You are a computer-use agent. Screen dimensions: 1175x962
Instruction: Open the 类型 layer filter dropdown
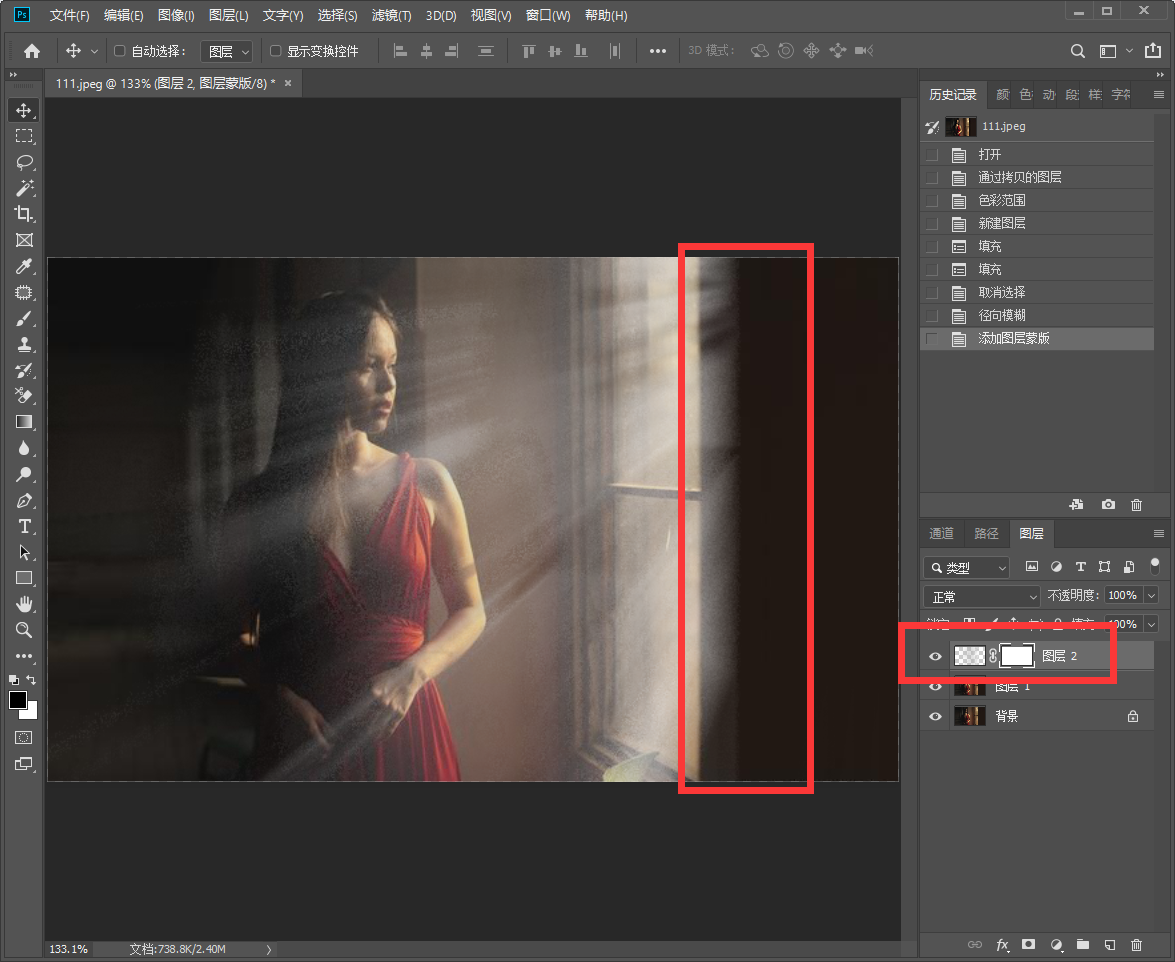pyautogui.click(x=966, y=567)
